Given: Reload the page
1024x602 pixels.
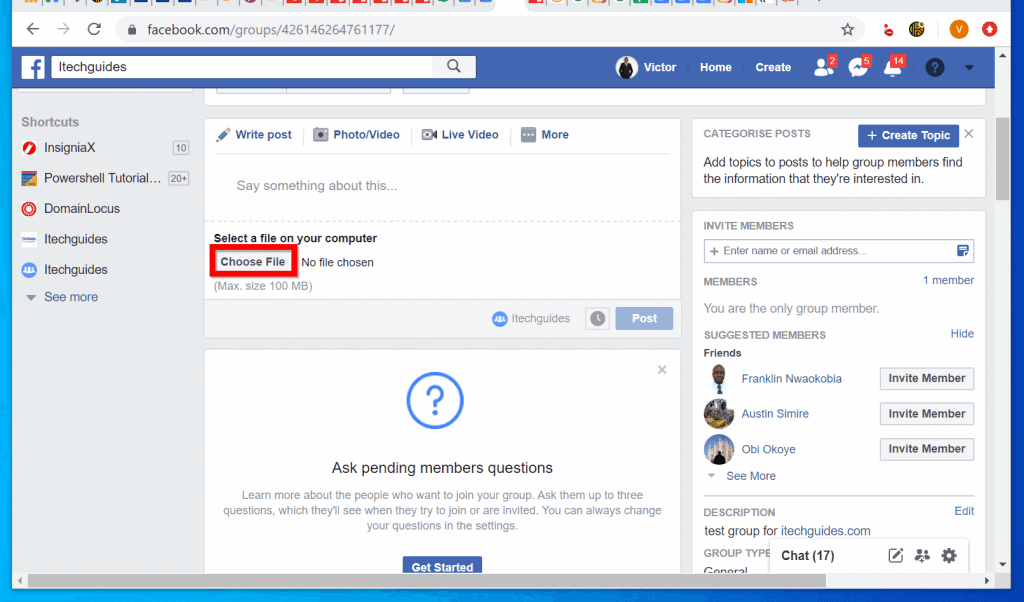Looking at the screenshot, I should point(94,29).
